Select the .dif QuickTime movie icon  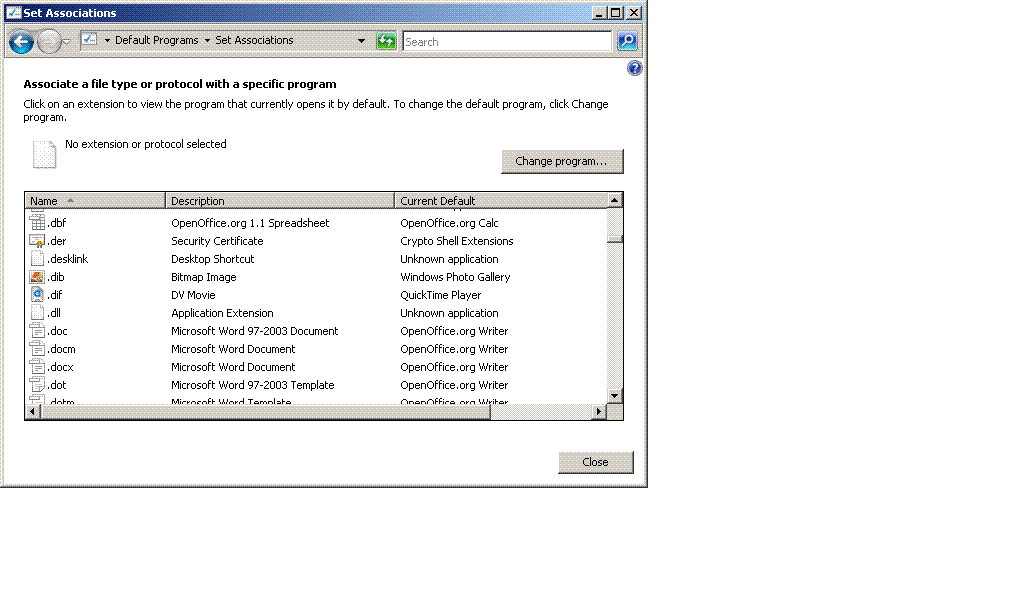(x=38, y=295)
